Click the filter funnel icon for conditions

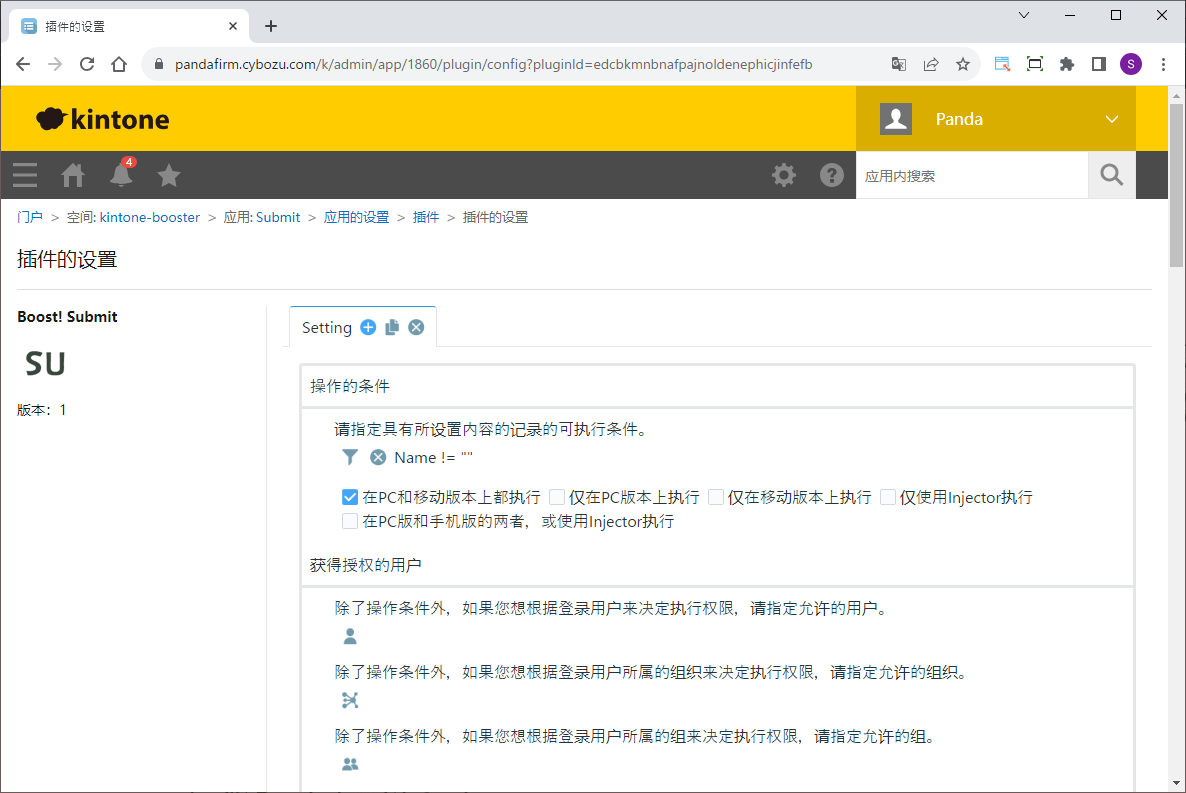pyautogui.click(x=350, y=457)
